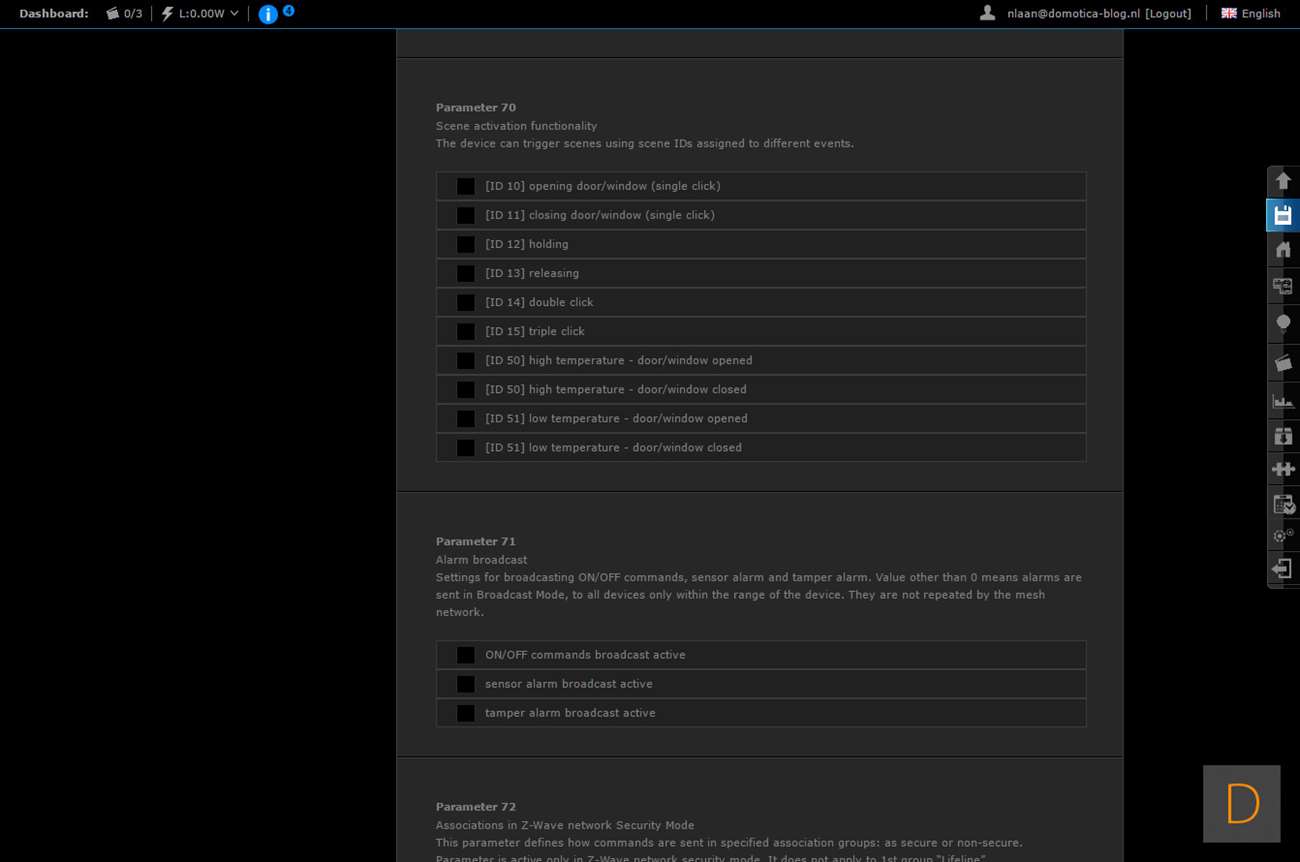
Task: Click the UK flag language icon
Action: tap(1229, 13)
